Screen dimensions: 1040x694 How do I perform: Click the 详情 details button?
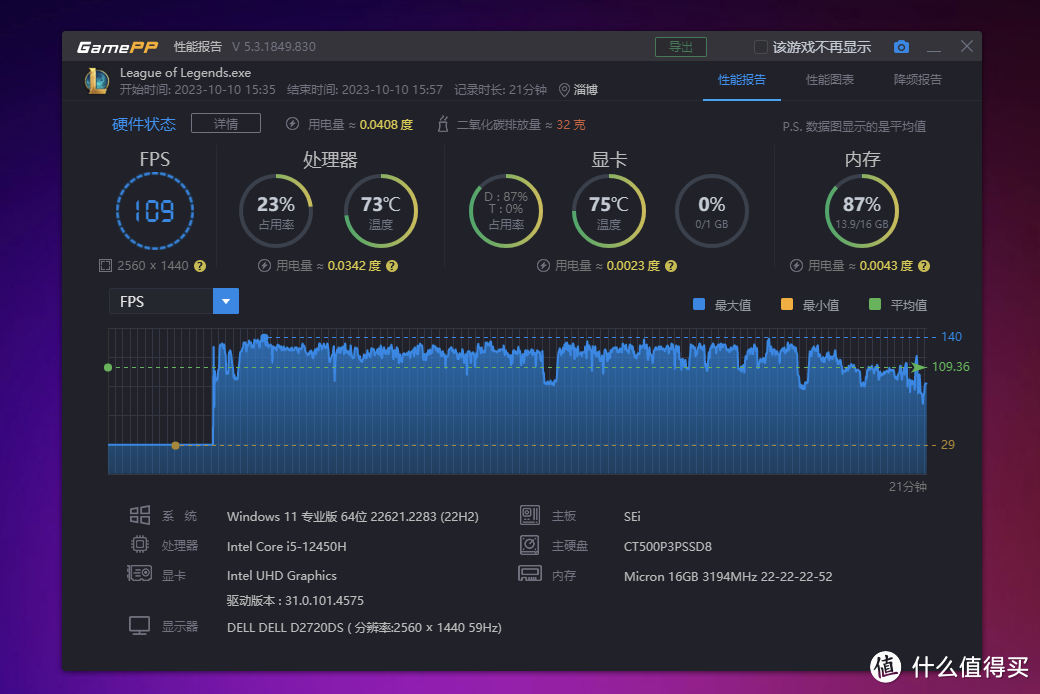click(x=226, y=123)
